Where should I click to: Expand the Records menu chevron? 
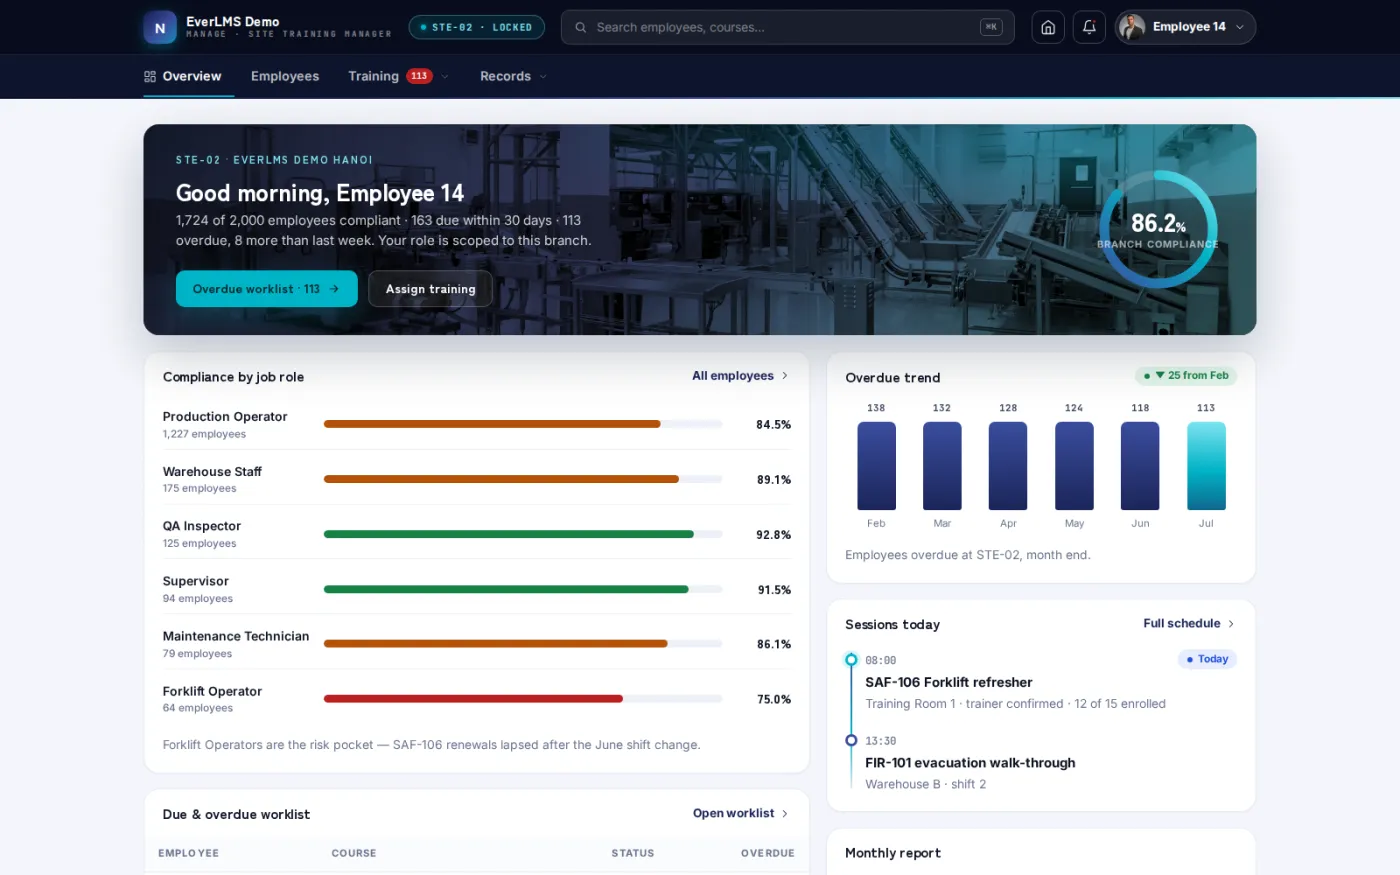(543, 77)
